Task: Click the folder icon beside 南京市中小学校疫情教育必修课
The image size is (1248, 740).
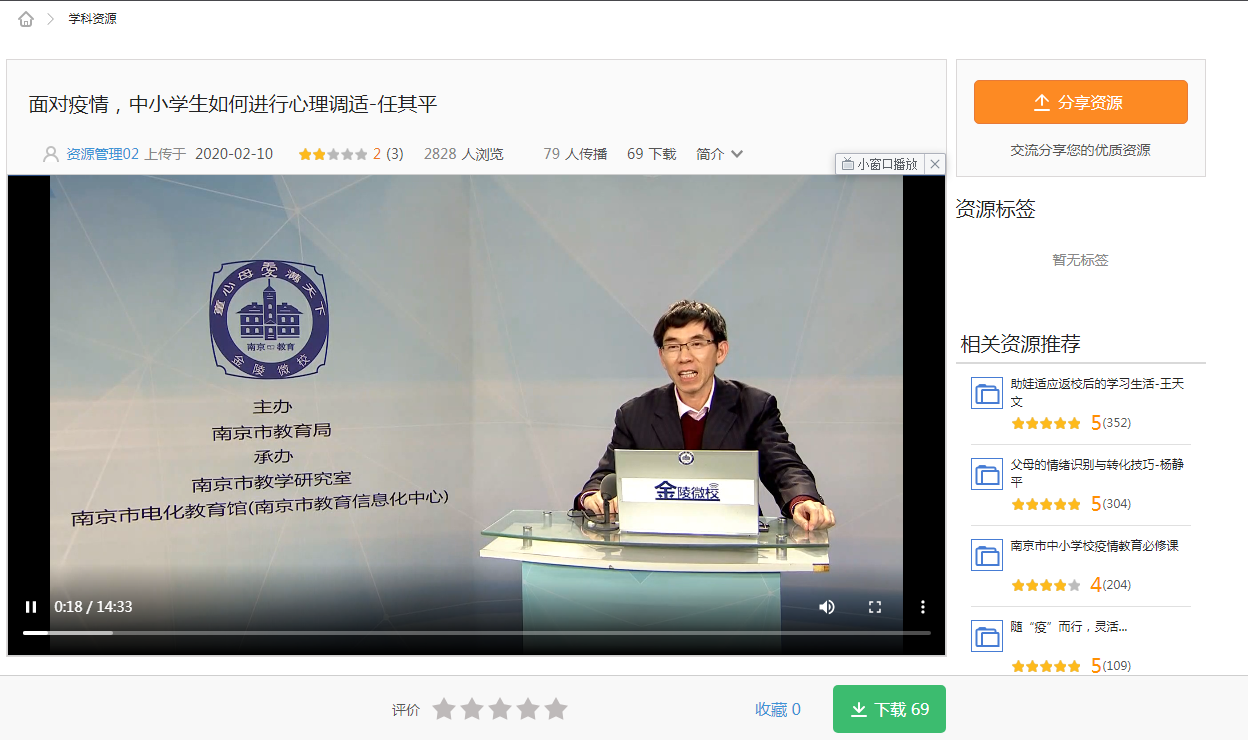Action: point(986,555)
